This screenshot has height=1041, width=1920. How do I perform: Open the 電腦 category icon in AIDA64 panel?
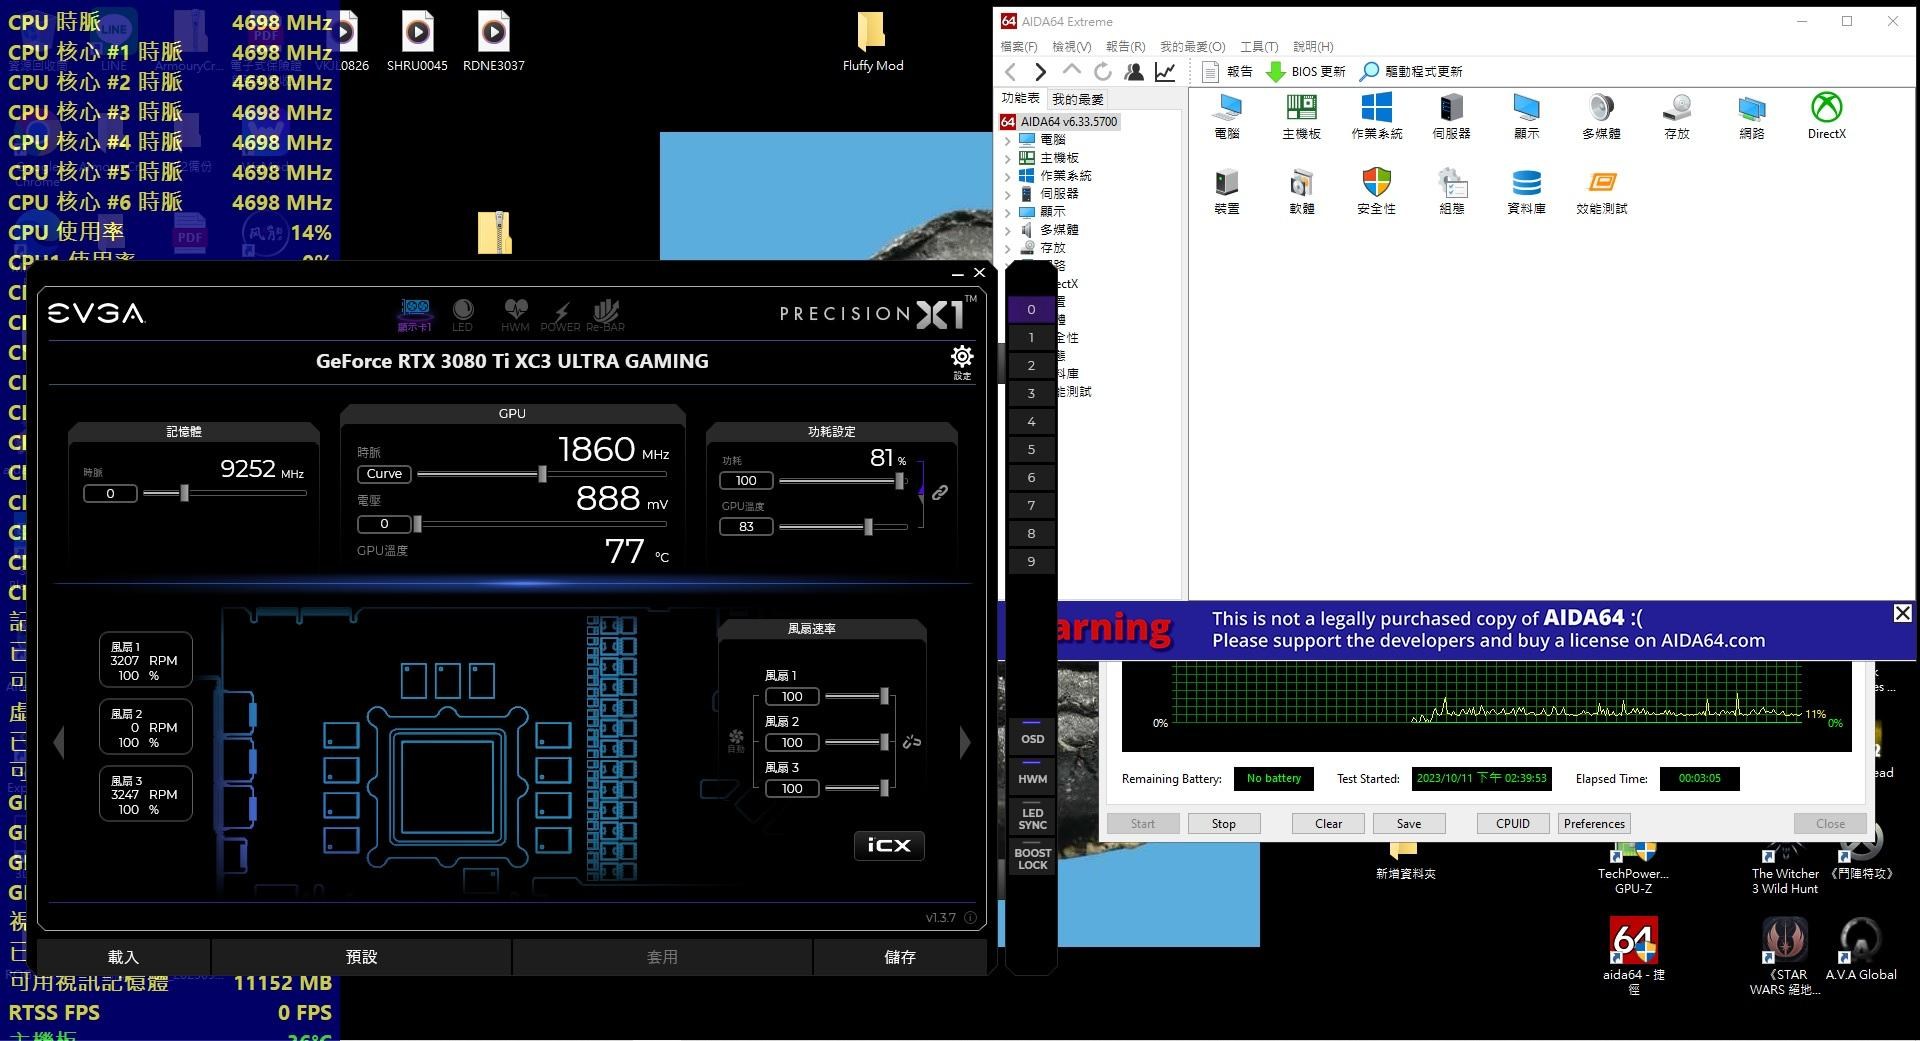pyautogui.click(x=1227, y=116)
